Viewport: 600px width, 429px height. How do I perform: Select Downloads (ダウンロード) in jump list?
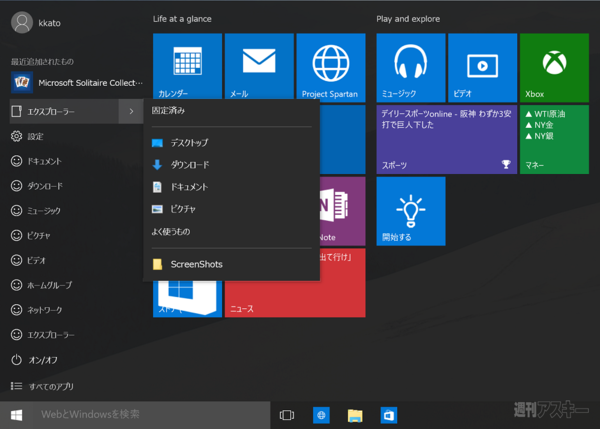232,165
